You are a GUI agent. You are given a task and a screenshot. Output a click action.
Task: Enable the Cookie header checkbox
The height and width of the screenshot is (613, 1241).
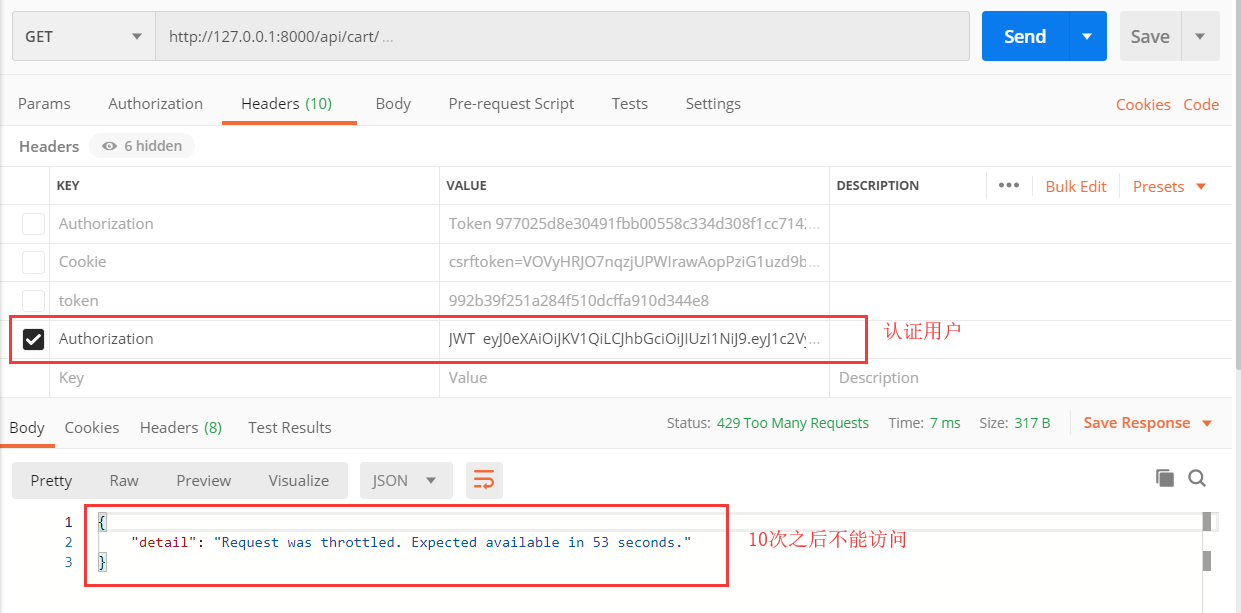coord(33,262)
